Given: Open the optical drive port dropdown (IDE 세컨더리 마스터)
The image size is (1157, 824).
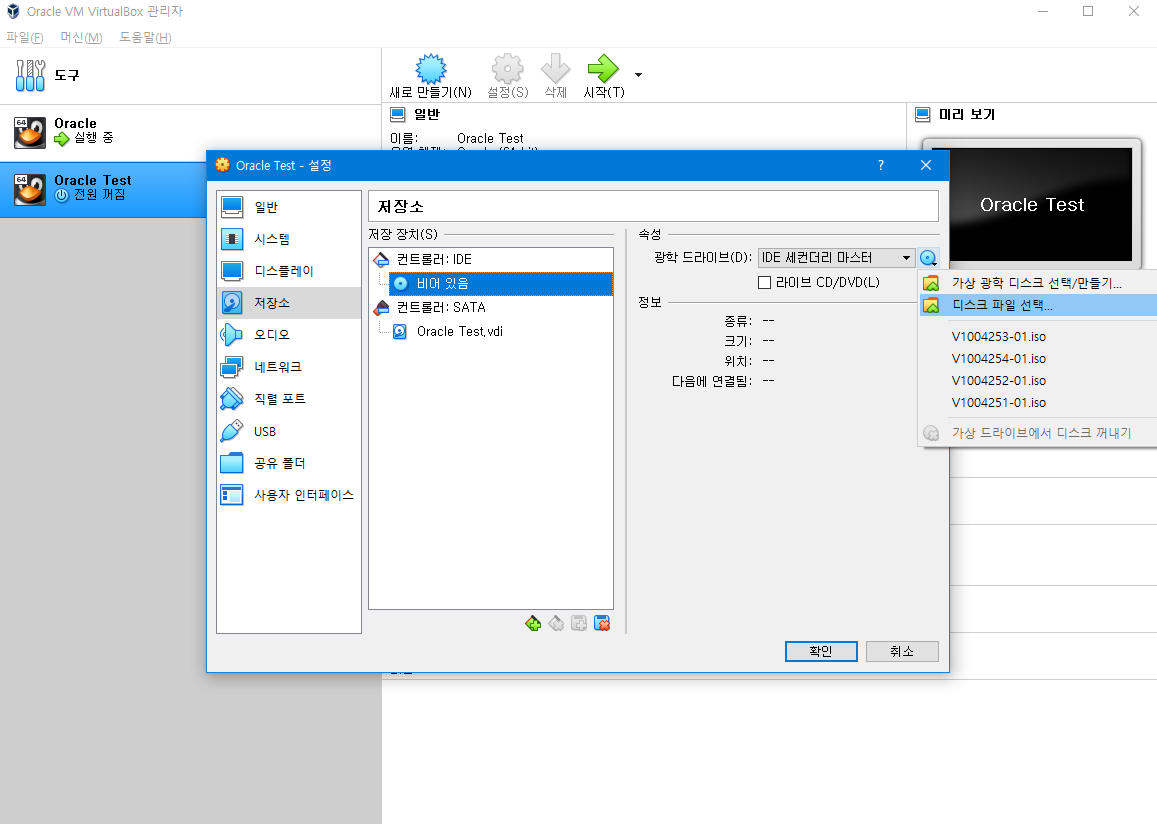Looking at the screenshot, I should [837, 257].
